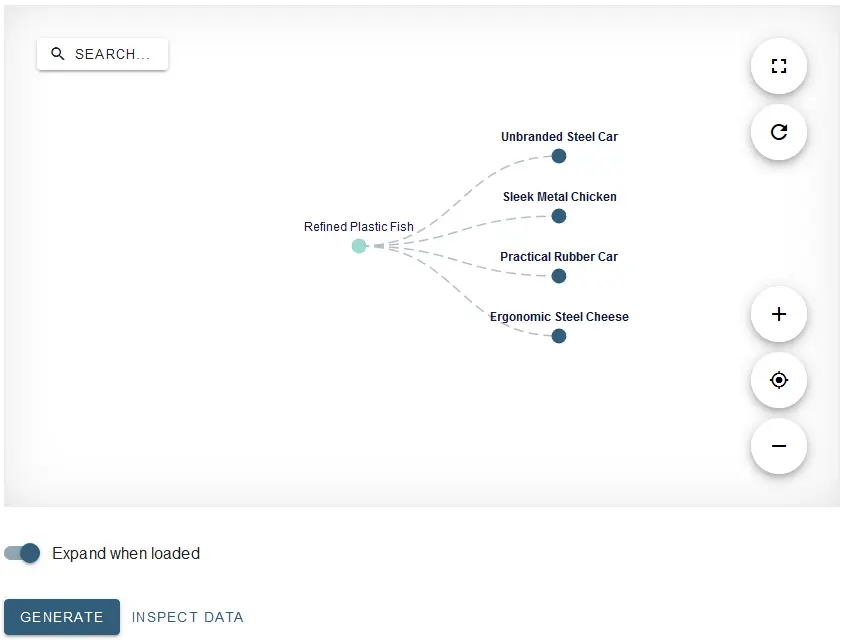Click the refresh graph icon
This screenshot has width=846, height=640.
coord(779,132)
